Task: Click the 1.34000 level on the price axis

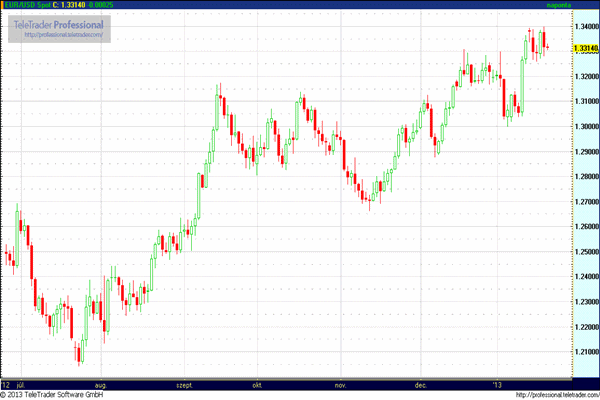Action: tap(586, 28)
